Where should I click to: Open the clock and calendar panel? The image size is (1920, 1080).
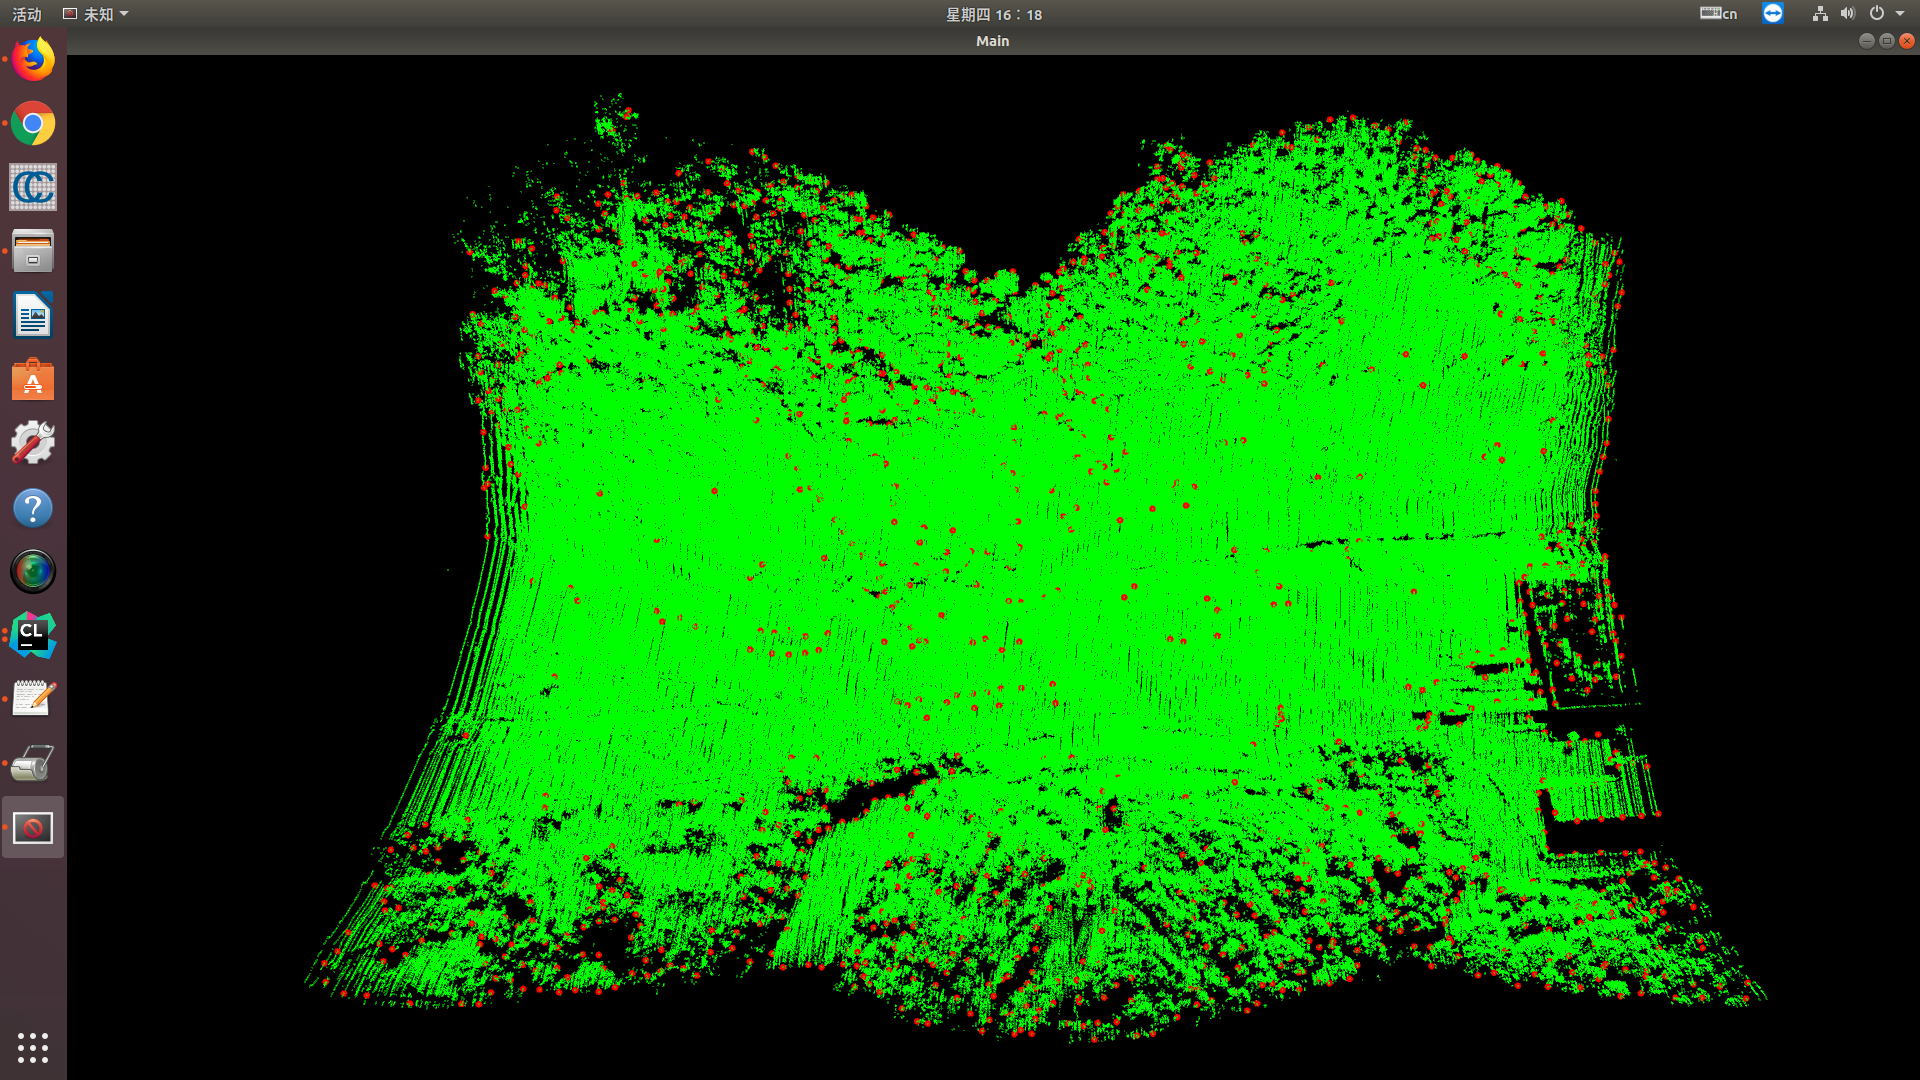[x=994, y=14]
